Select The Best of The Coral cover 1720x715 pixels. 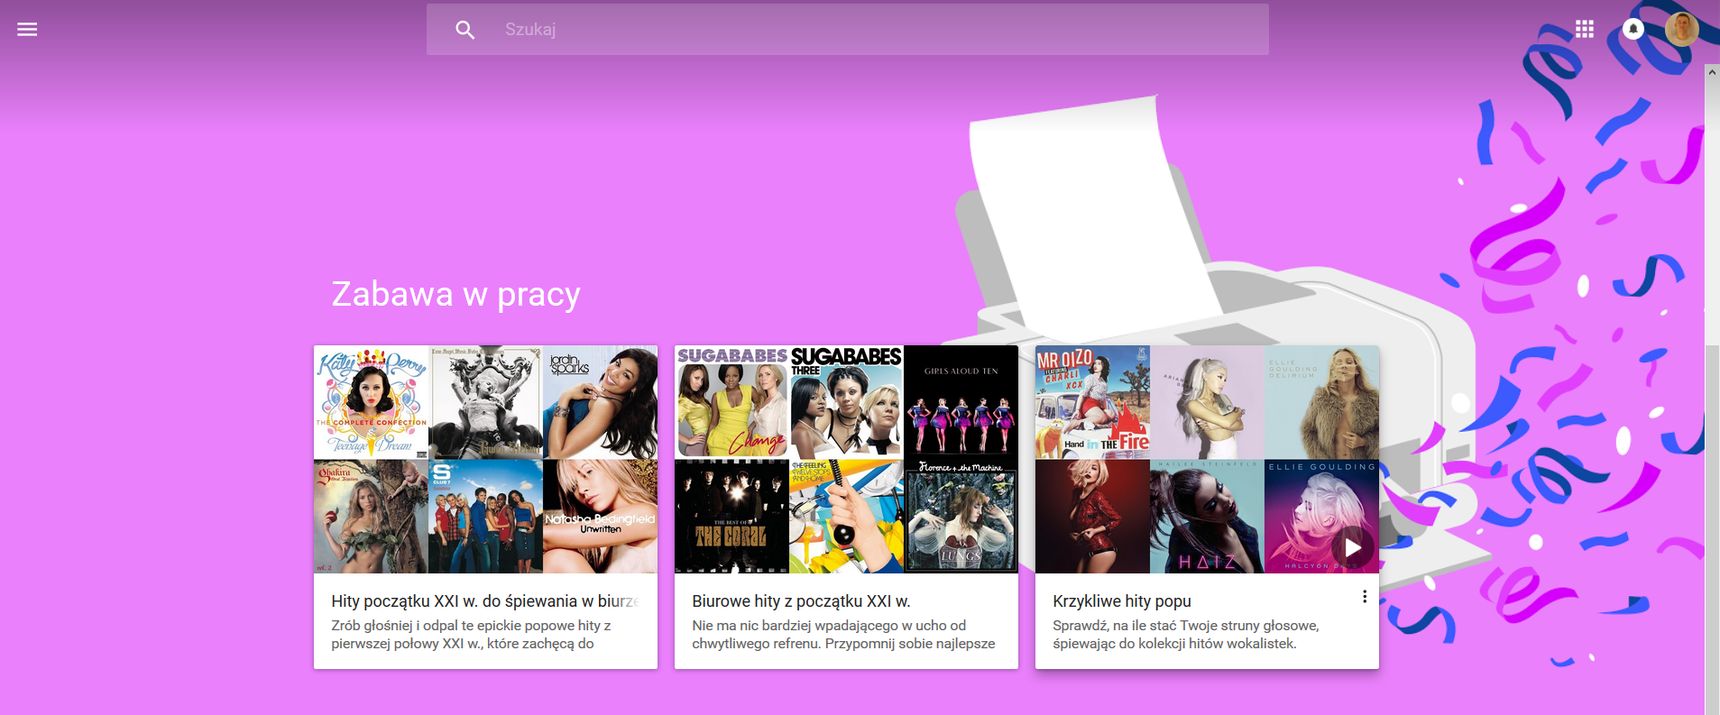click(732, 516)
